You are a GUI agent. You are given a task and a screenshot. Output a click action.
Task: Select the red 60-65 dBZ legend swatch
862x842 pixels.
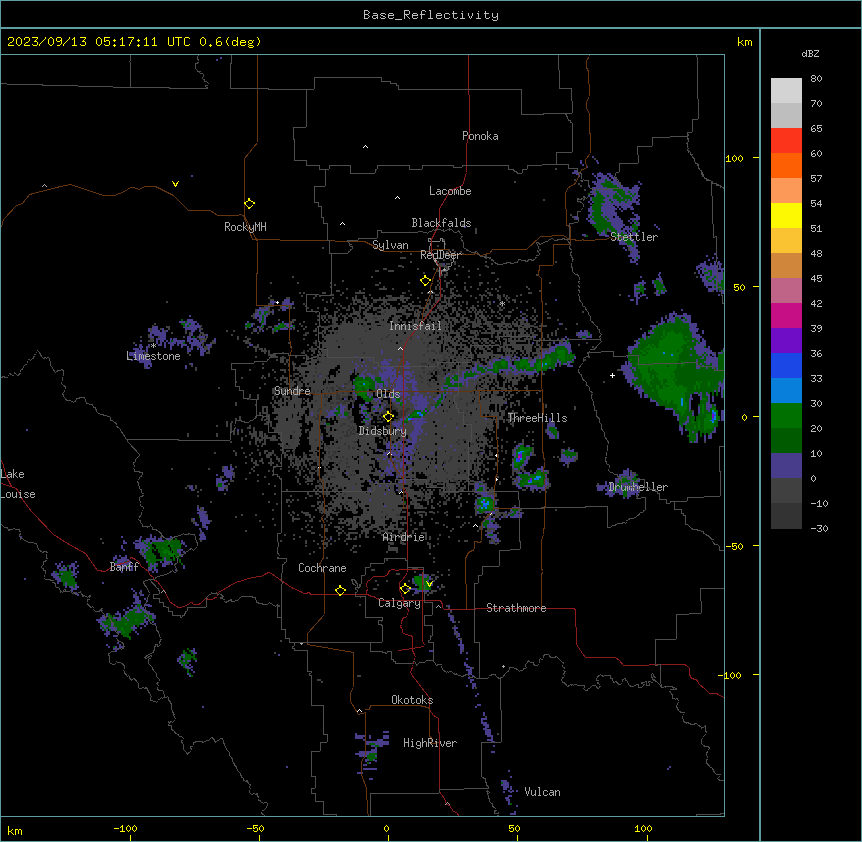[x=786, y=140]
